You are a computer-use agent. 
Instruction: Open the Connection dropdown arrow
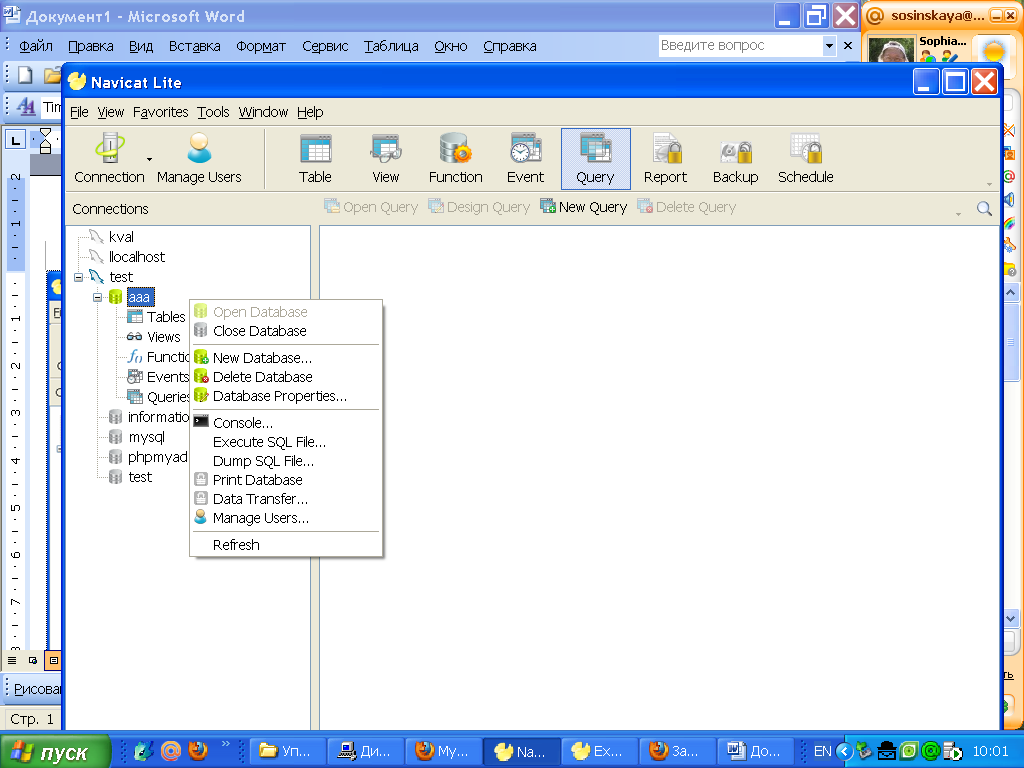pos(150,159)
